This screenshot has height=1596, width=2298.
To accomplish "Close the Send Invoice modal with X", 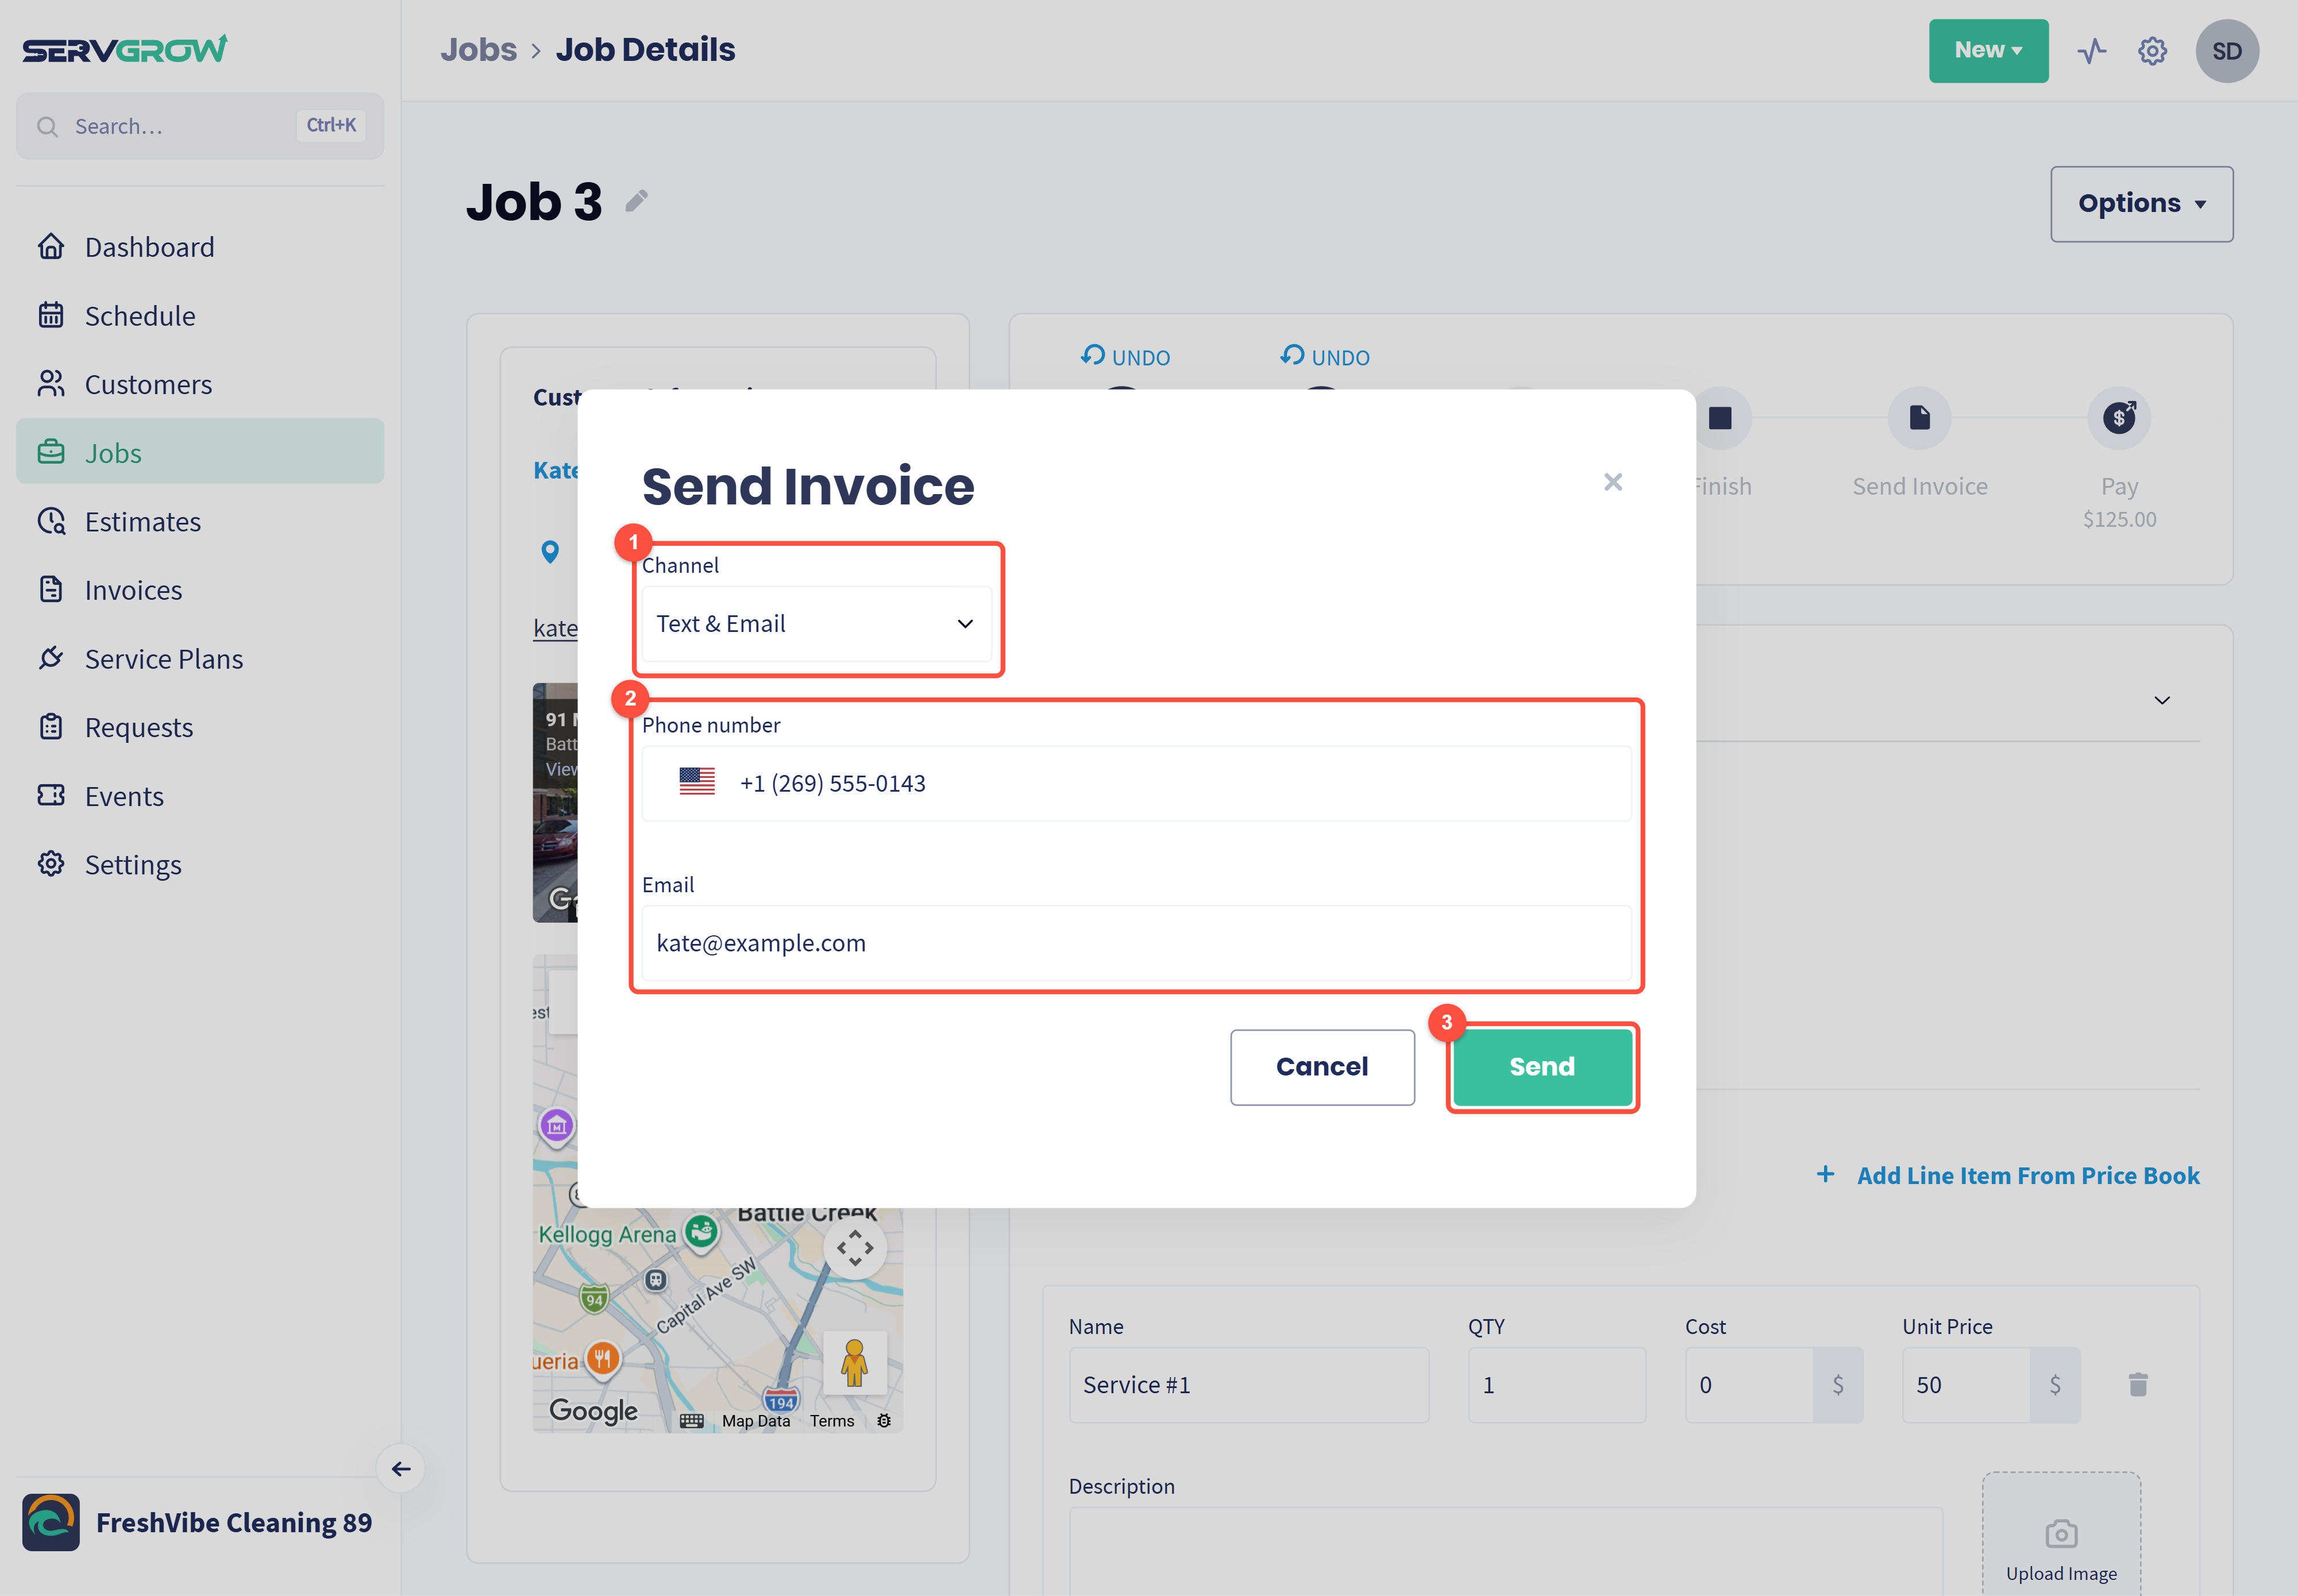I will [x=1612, y=482].
